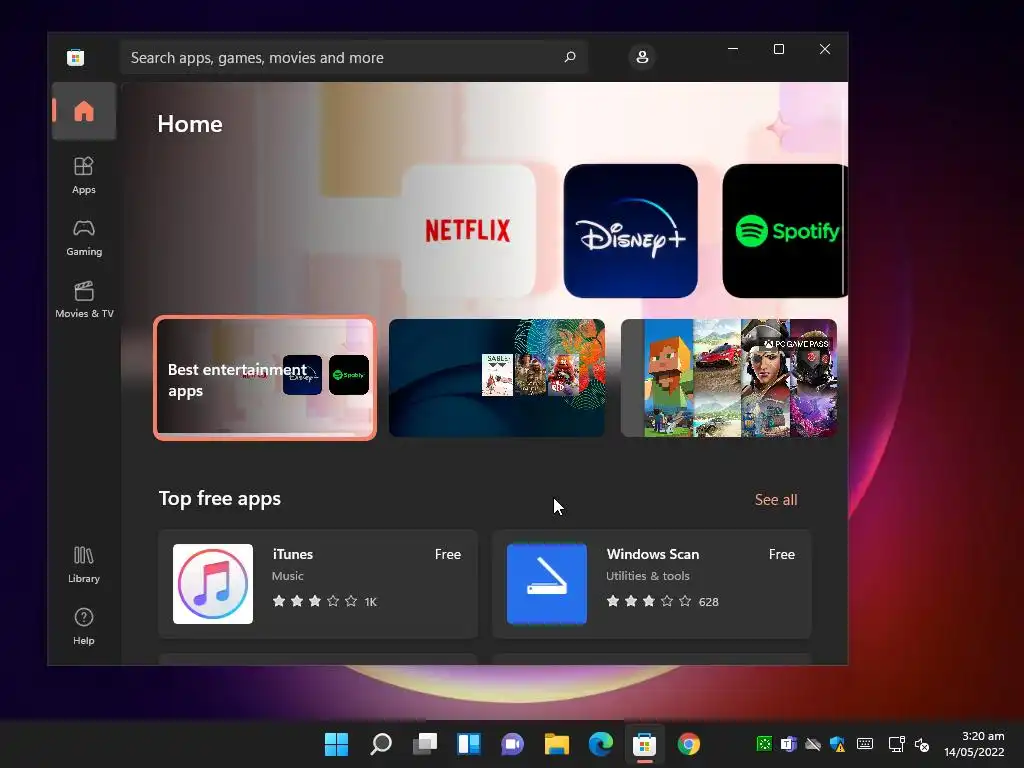The width and height of the screenshot is (1024, 768).
Task: Click the Home page heading
Action: pos(190,124)
